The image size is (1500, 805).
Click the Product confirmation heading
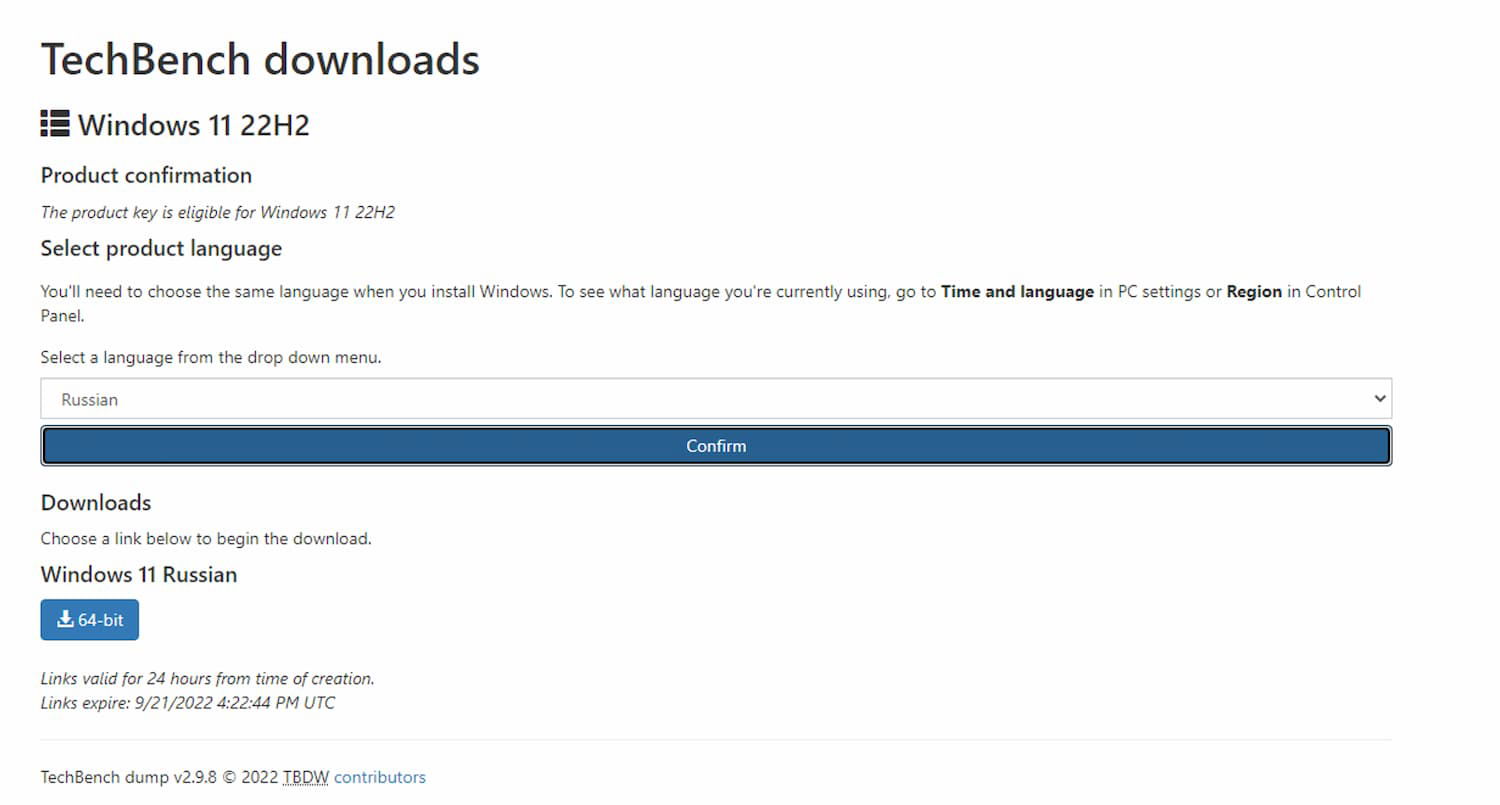[146, 176]
